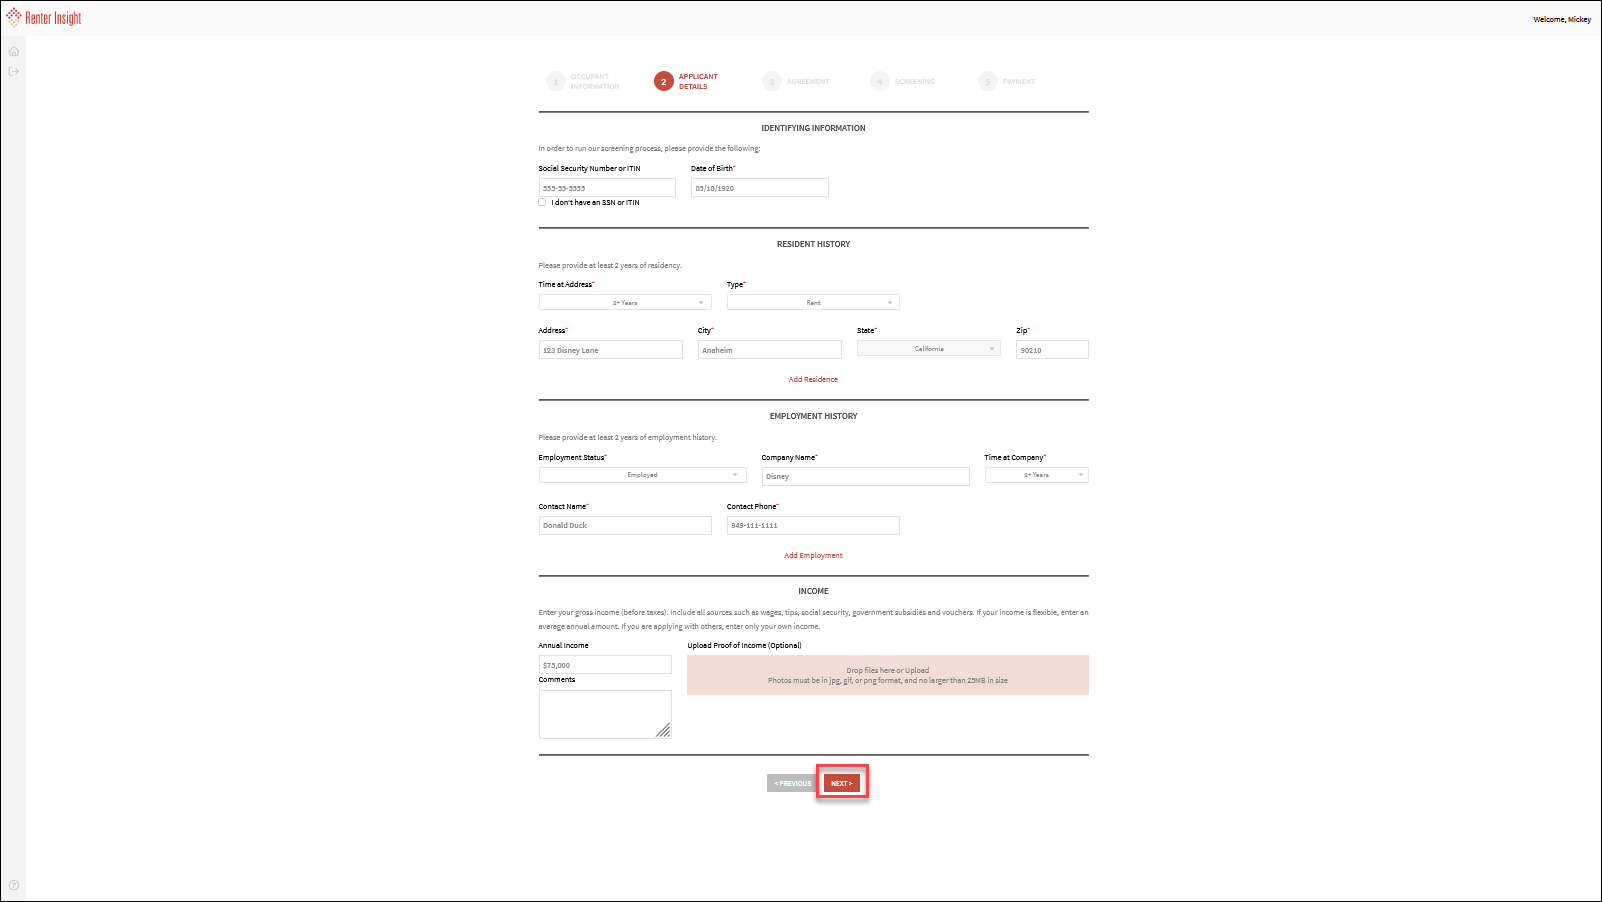Click the Renter Insight logo

click(44, 18)
